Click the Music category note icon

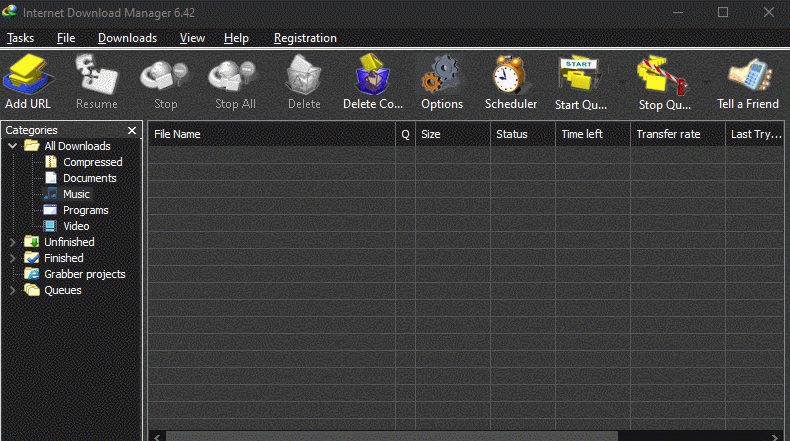pyautogui.click(x=51, y=194)
